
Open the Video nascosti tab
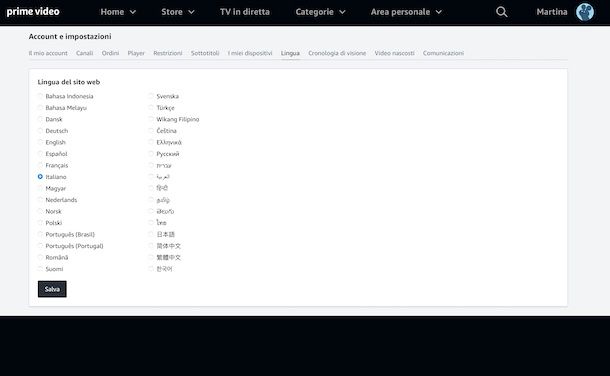coord(394,53)
